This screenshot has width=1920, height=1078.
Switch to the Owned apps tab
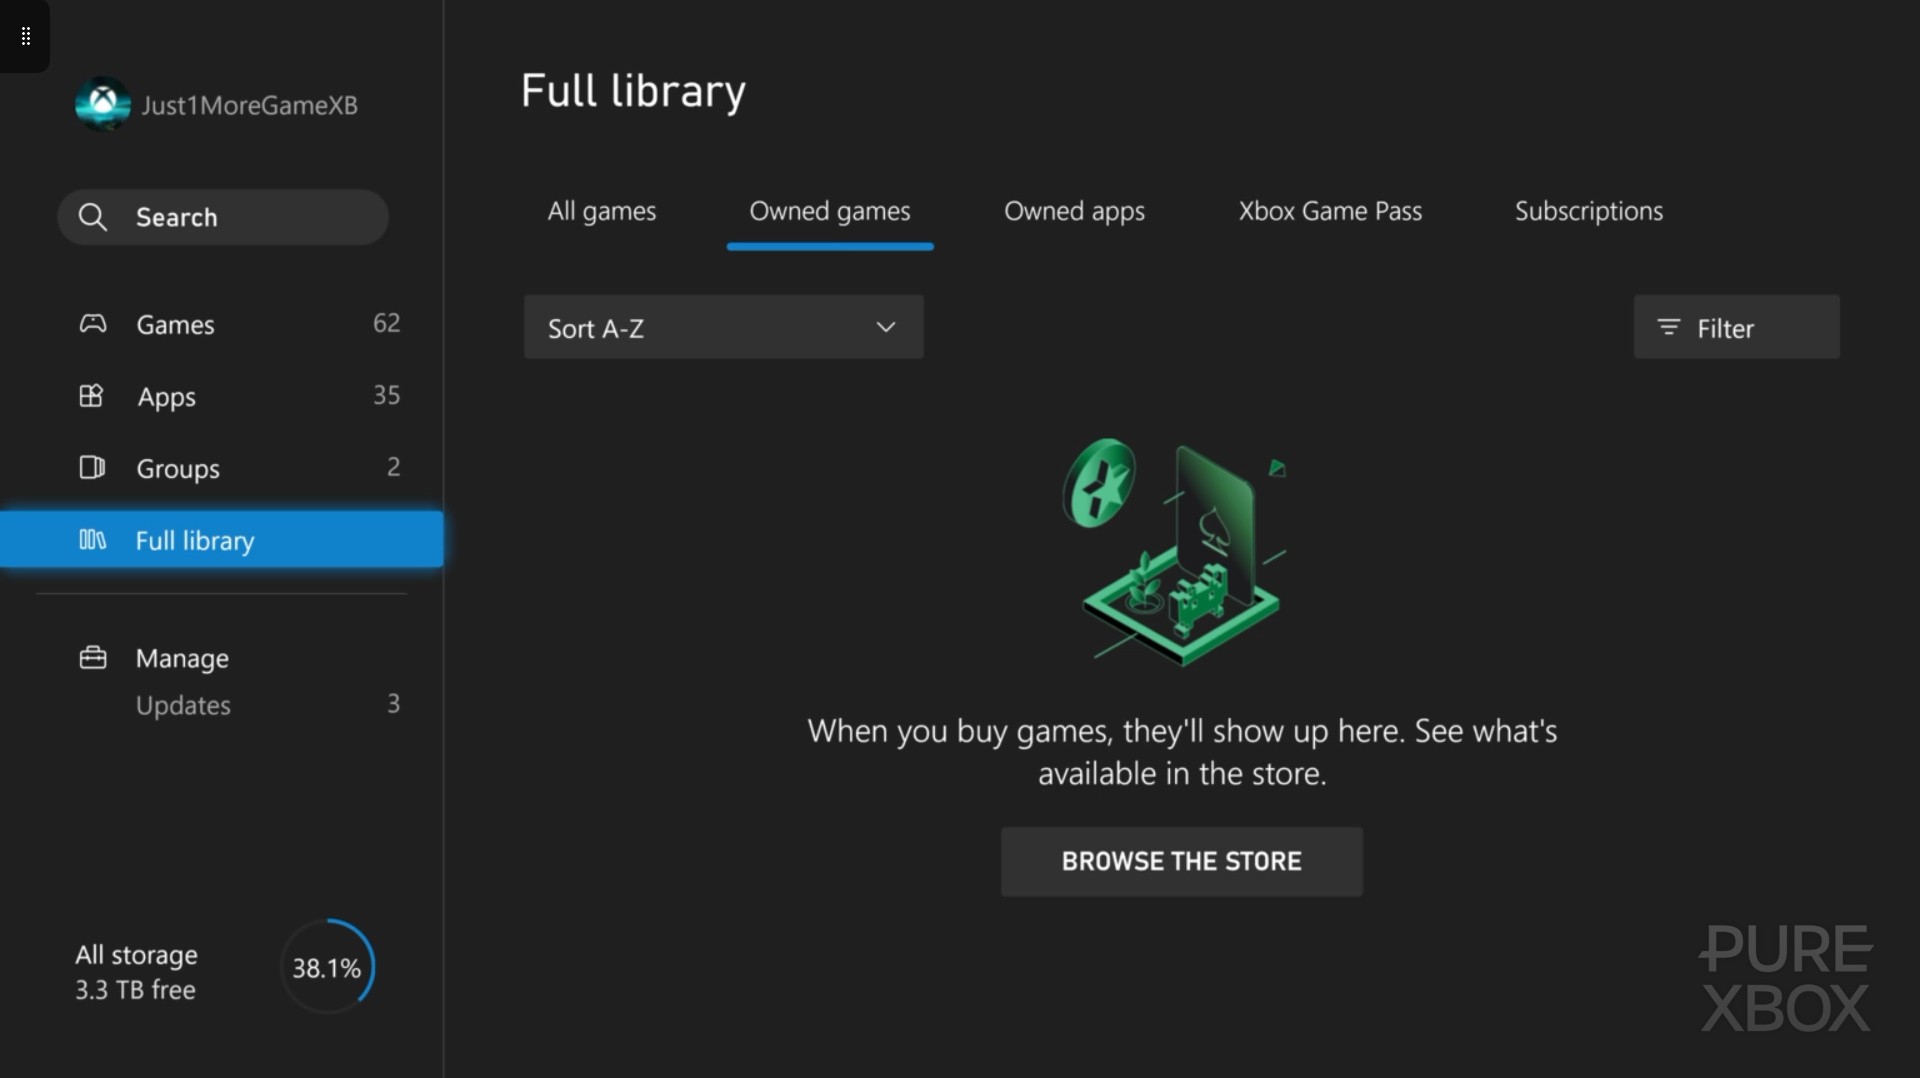coord(1074,211)
